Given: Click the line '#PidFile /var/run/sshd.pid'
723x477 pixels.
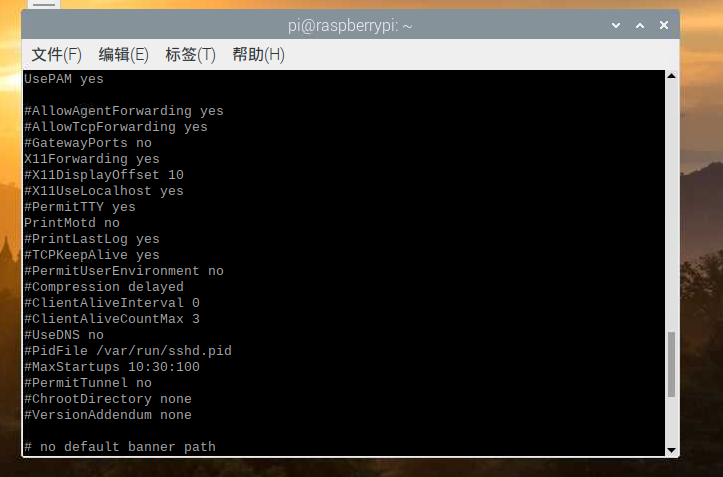Looking at the screenshot, I should 128,351.
